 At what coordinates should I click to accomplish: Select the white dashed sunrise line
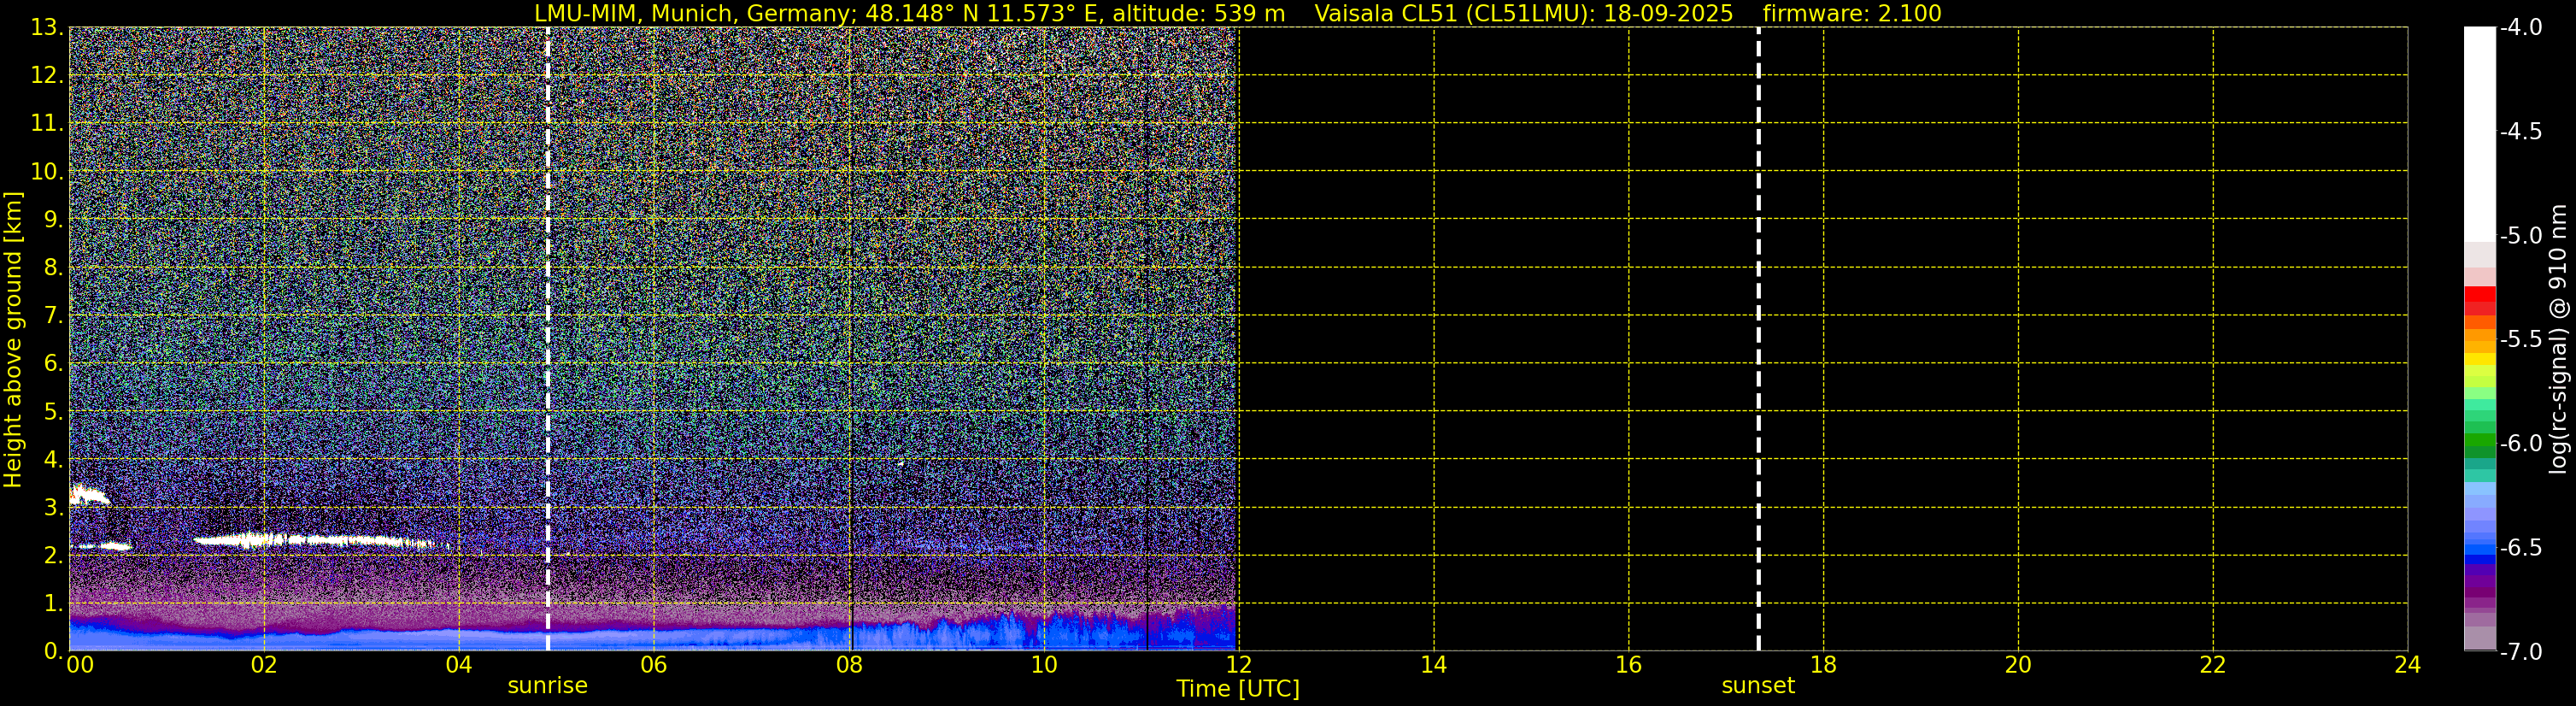coord(548,339)
